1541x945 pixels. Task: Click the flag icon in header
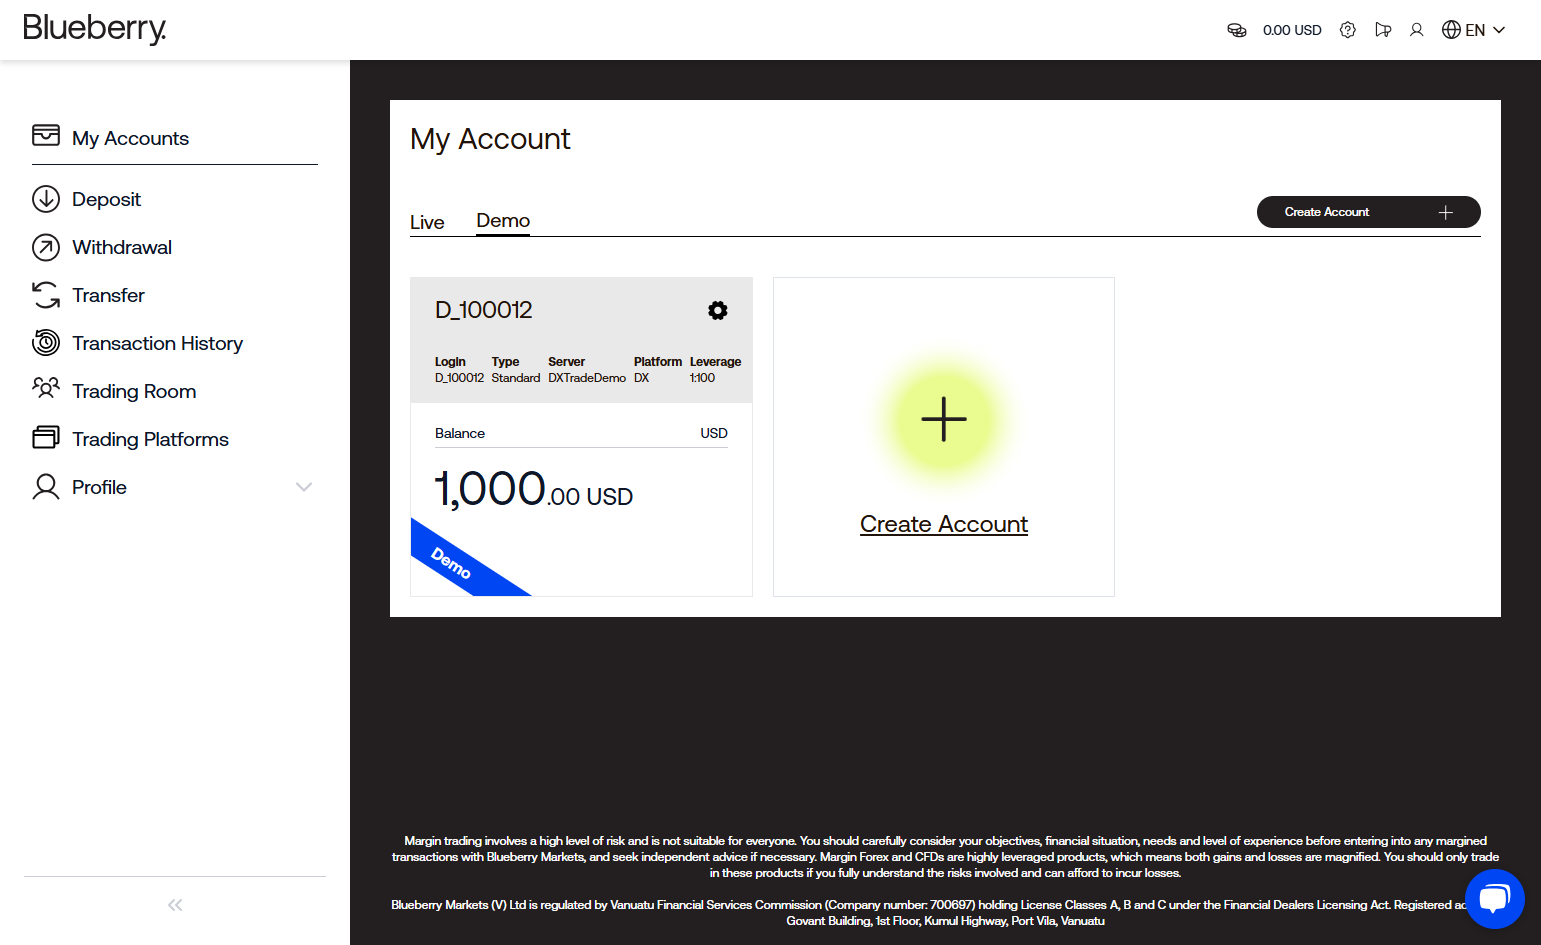click(1383, 30)
